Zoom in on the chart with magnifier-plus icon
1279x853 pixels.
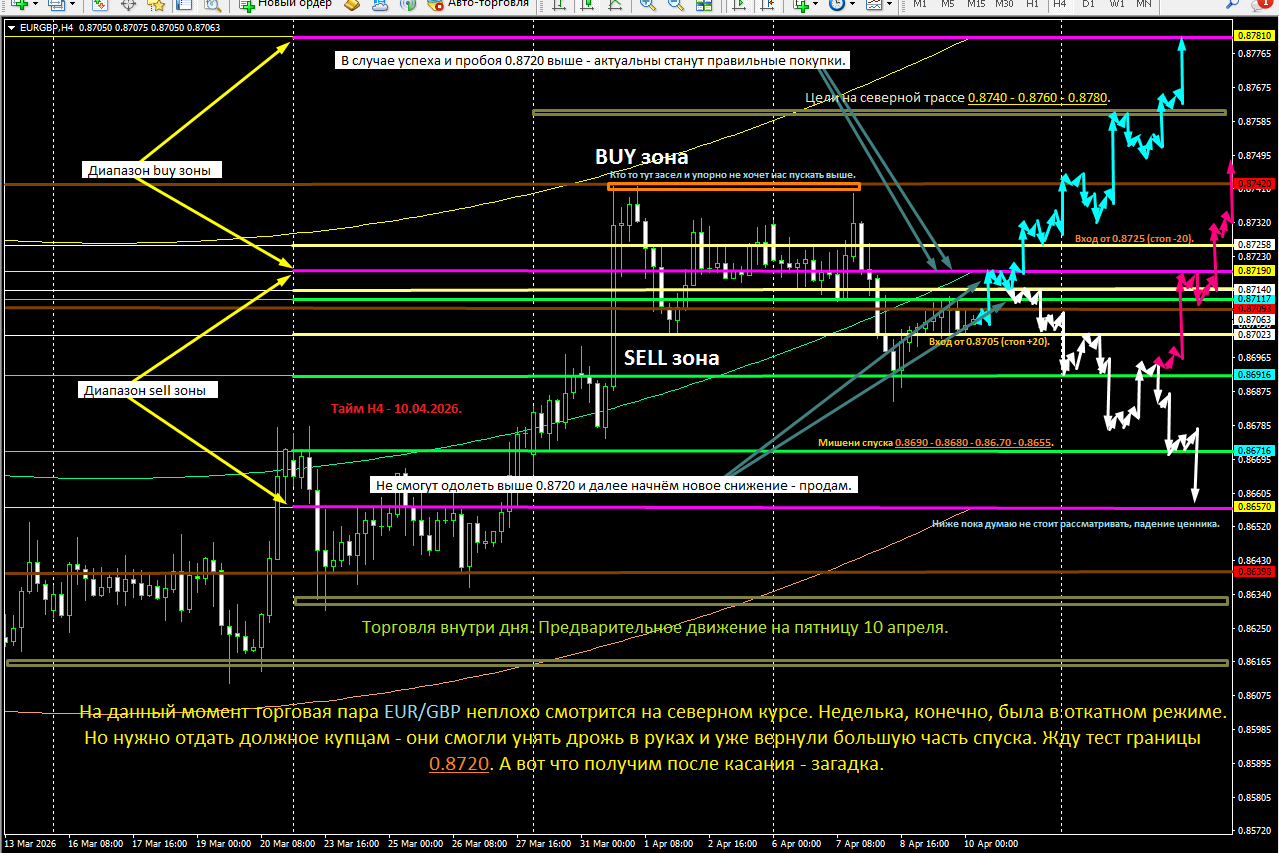[646, 6]
